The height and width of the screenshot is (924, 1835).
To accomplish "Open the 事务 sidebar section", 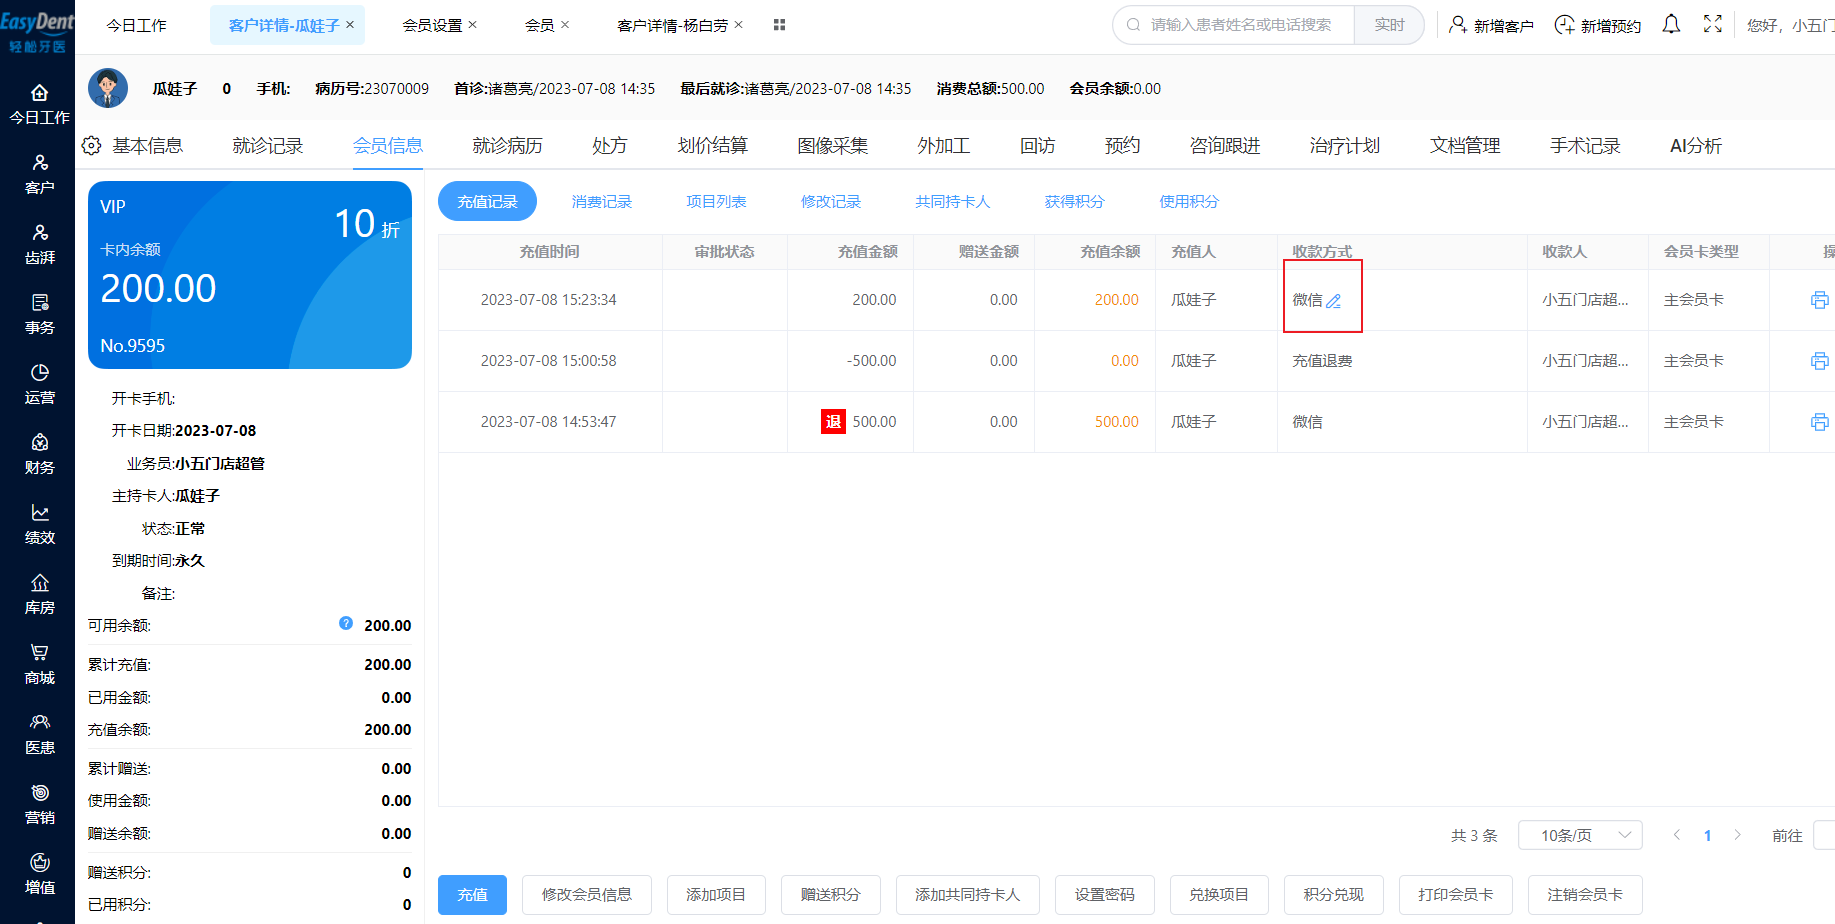I will pos(39,314).
